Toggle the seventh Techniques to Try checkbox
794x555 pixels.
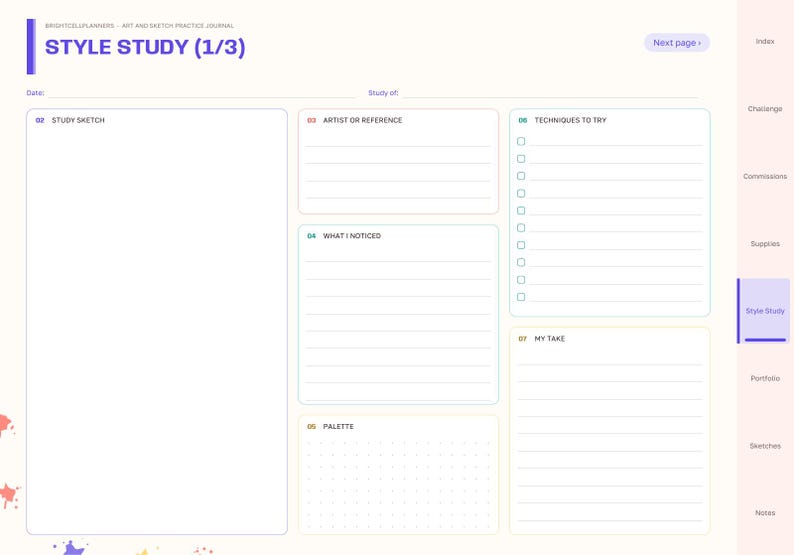[x=521, y=245]
